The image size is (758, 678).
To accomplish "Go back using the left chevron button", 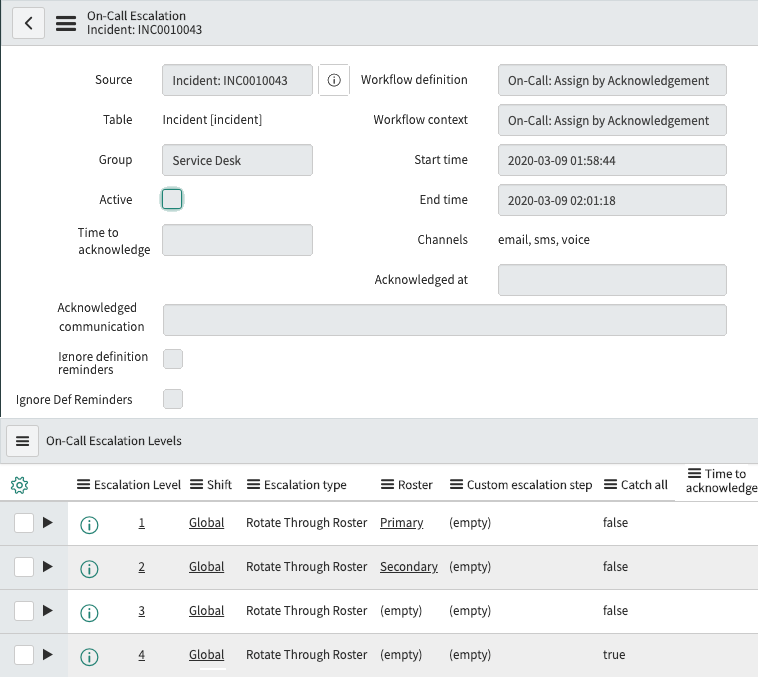I will pyautogui.click(x=29, y=23).
